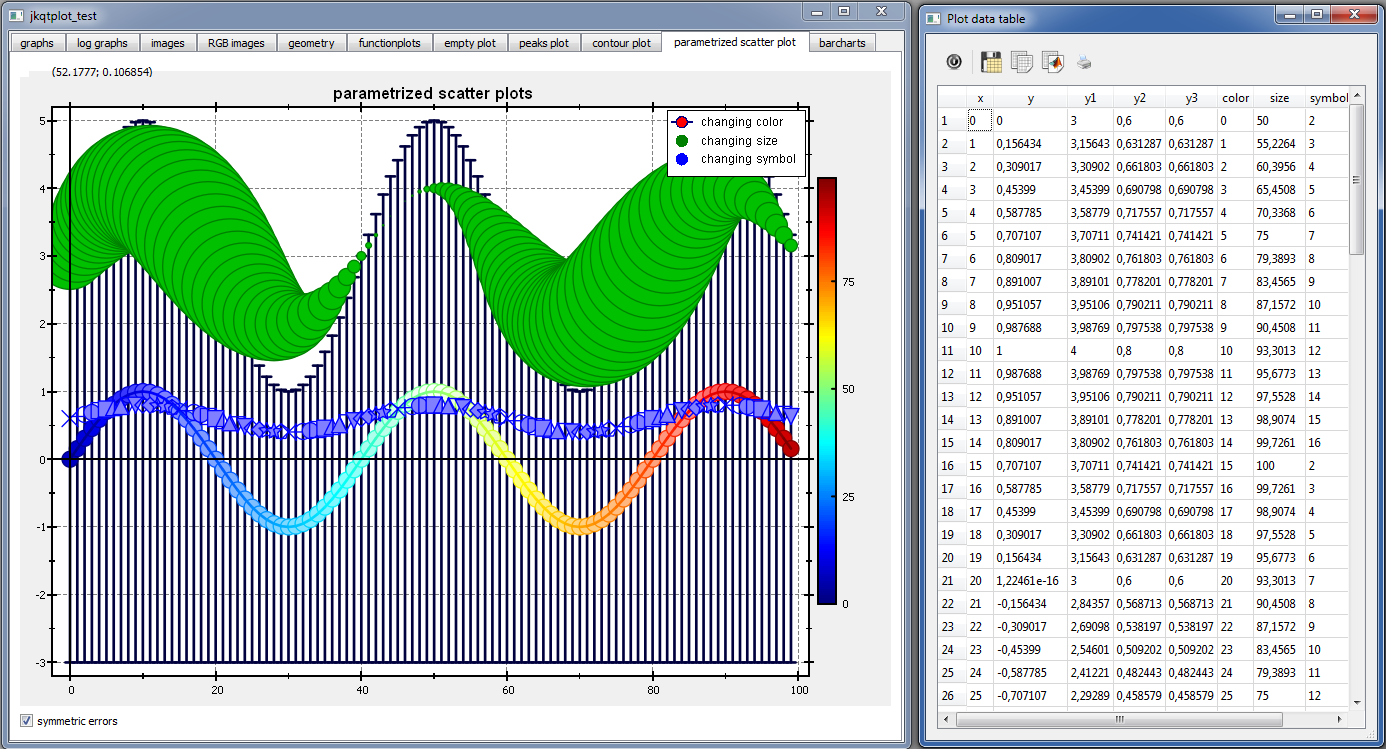
Task: Click the red marker in the plot legend
Action: pyautogui.click(x=682, y=122)
